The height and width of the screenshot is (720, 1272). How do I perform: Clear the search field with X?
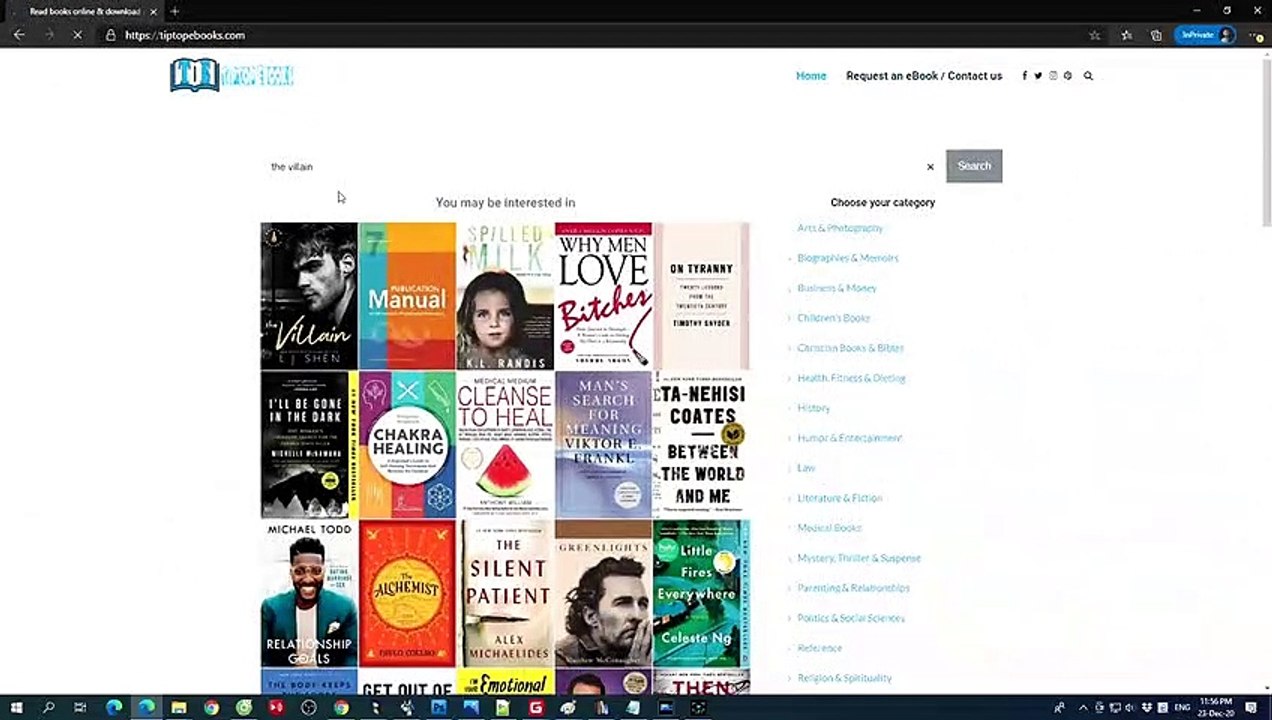pyautogui.click(x=930, y=167)
